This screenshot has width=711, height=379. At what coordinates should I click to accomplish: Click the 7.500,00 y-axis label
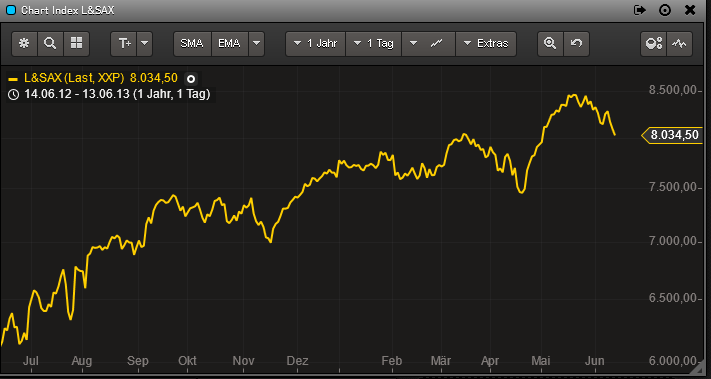click(x=672, y=187)
